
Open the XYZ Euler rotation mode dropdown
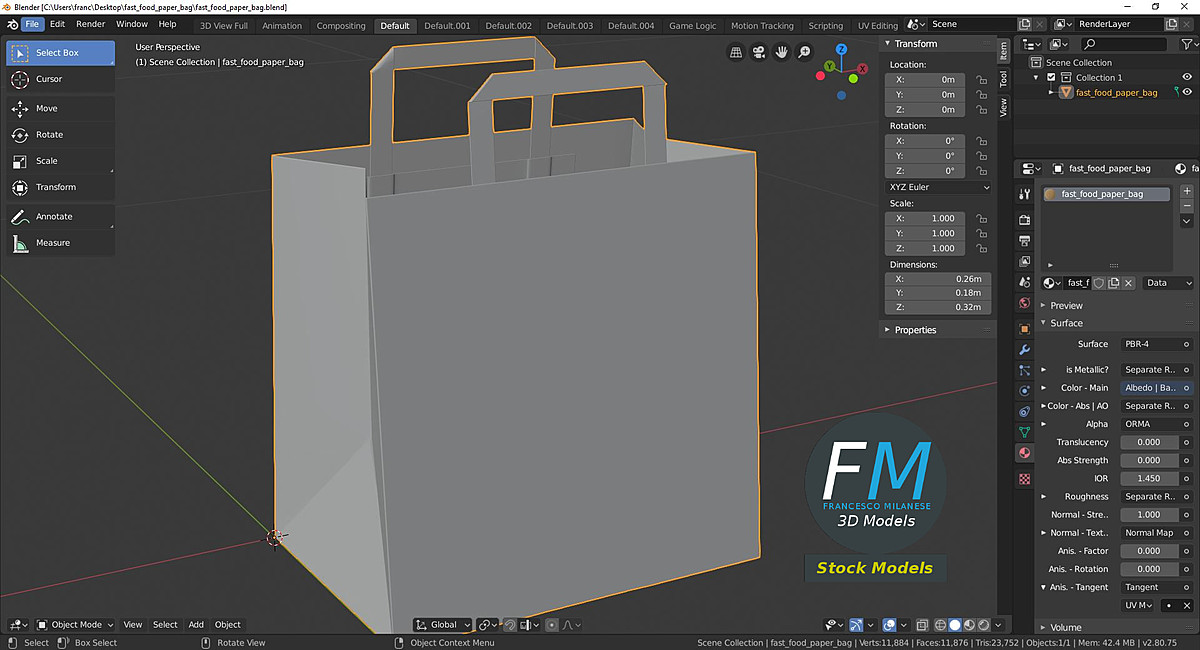coord(938,187)
